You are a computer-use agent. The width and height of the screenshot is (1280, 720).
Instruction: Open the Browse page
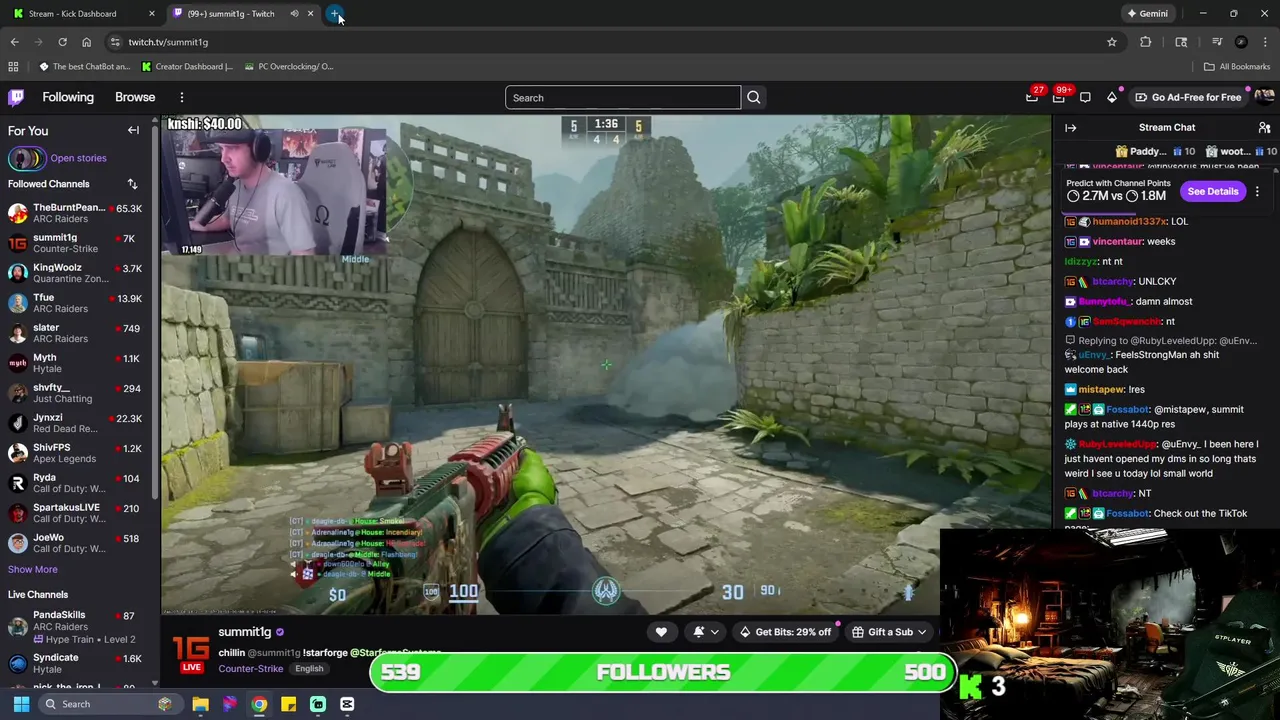pyautogui.click(x=135, y=97)
